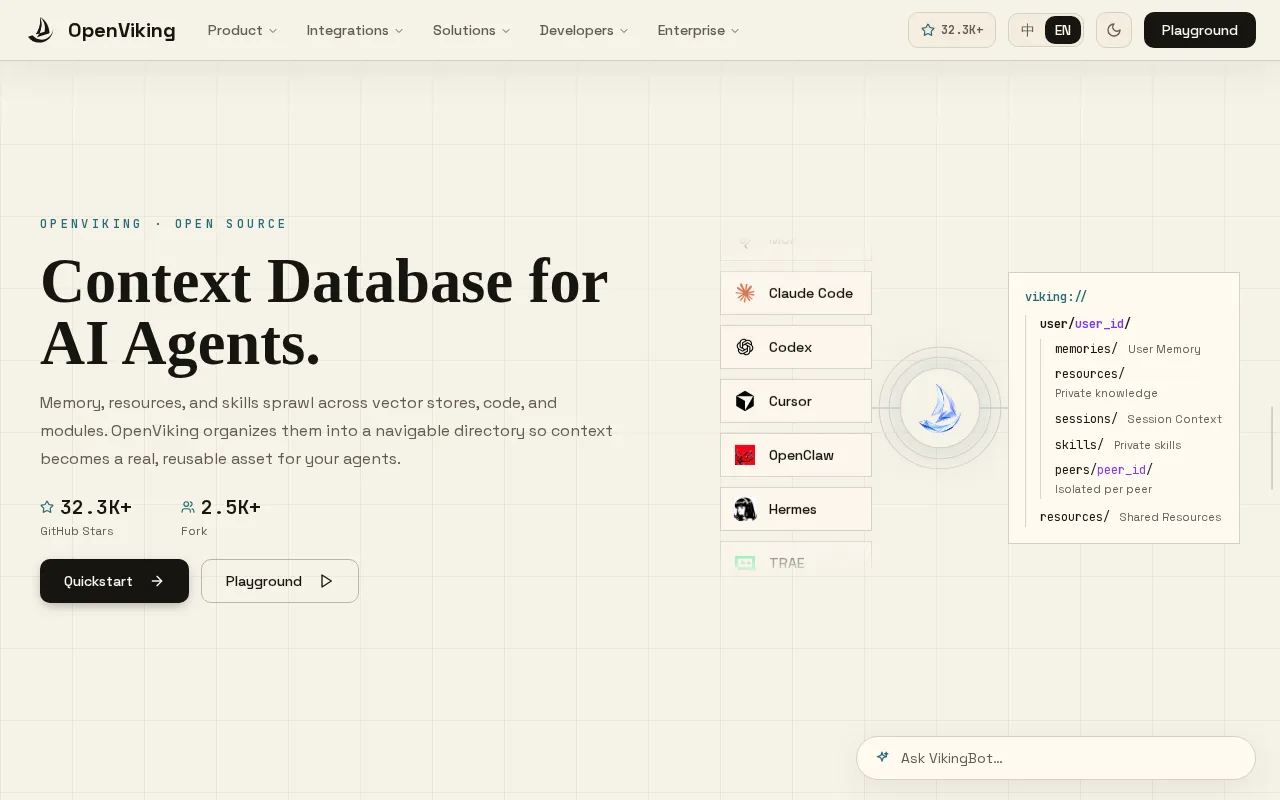Click the viking:// root path
This screenshot has width=1280, height=800.
coord(1056,297)
